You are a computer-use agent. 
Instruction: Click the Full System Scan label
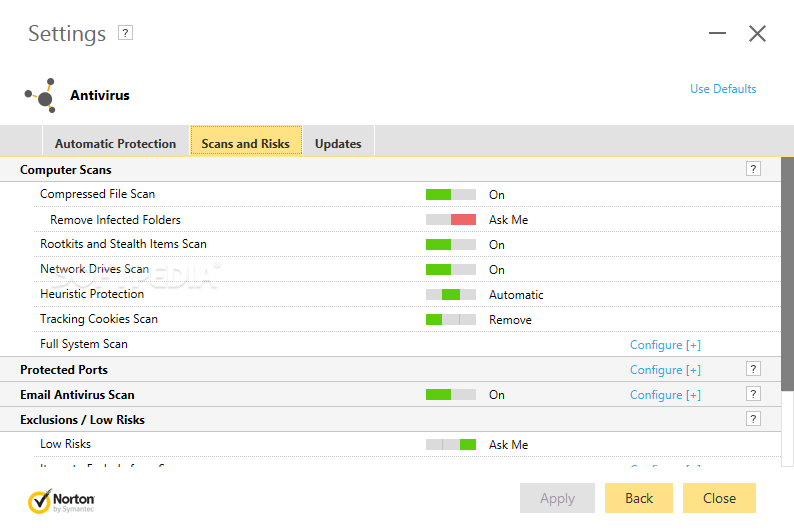[x=84, y=344]
